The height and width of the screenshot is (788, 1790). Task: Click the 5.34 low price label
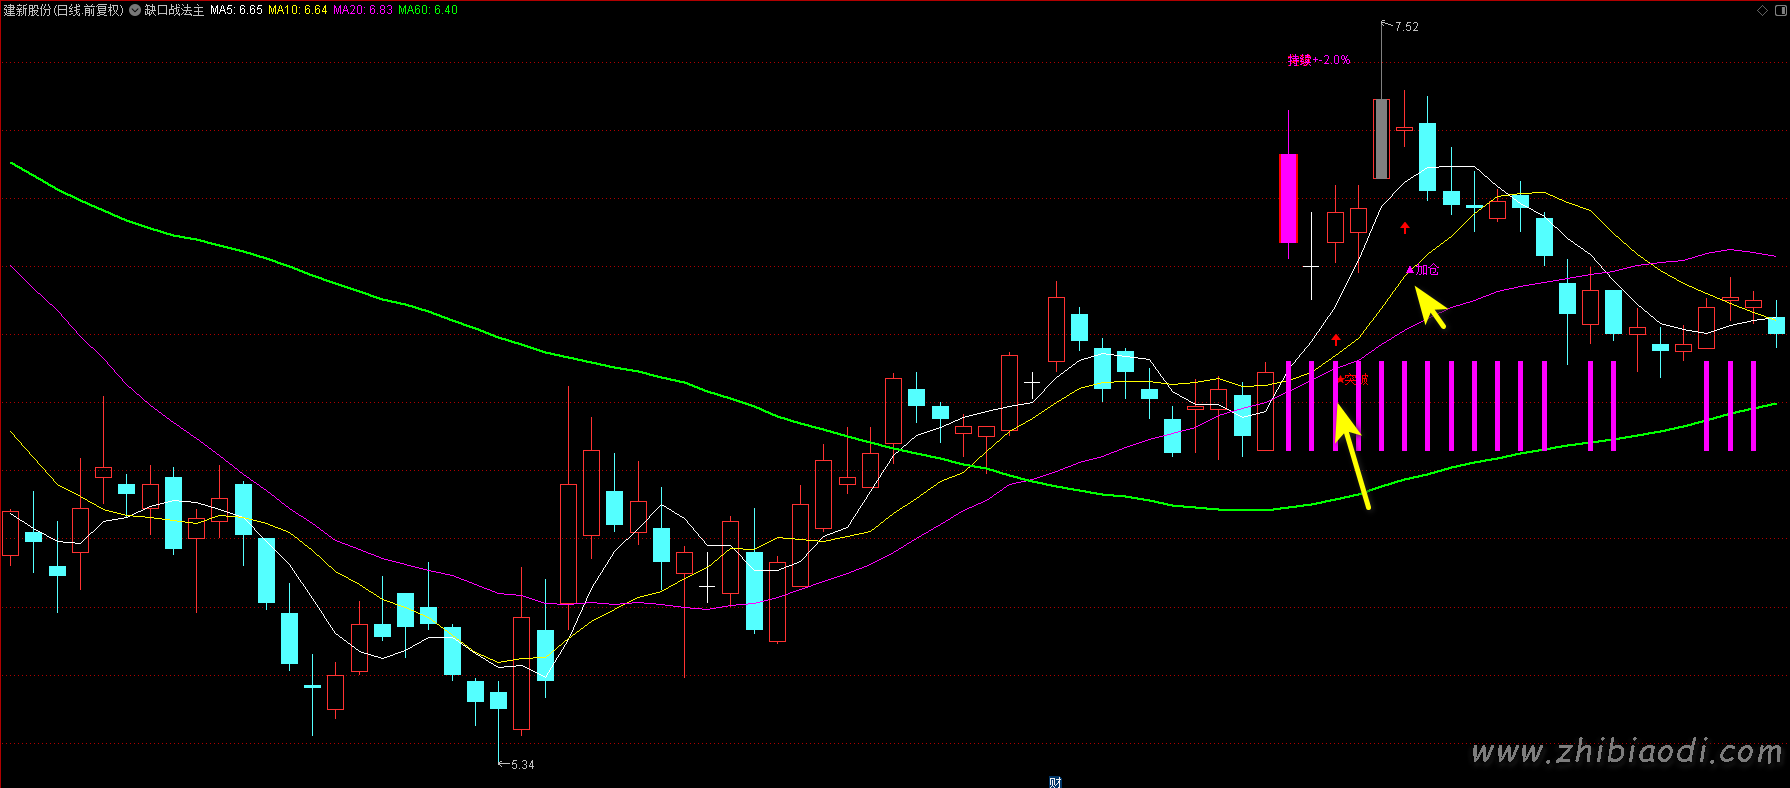pos(522,765)
